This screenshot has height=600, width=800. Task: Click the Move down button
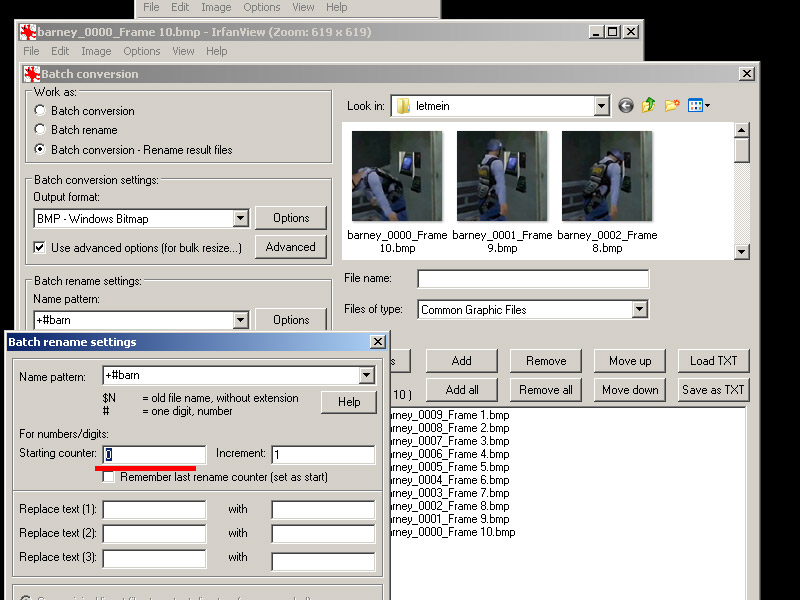(x=630, y=390)
